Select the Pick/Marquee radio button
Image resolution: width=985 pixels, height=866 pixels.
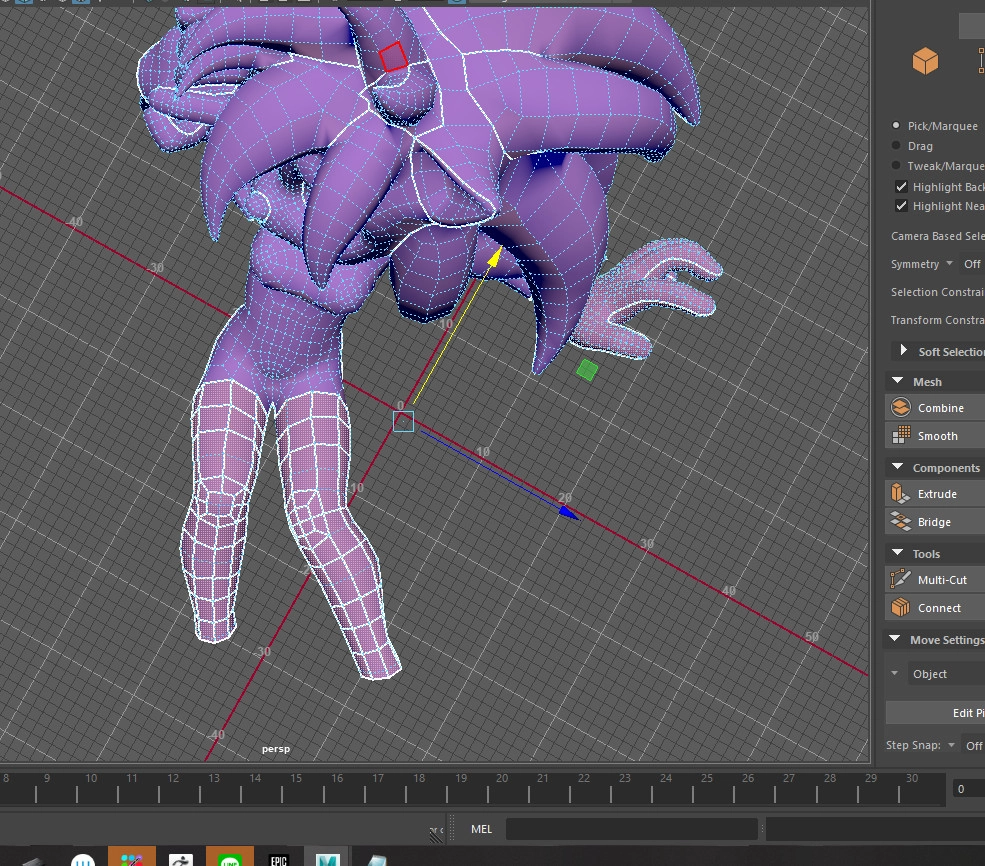(x=896, y=126)
